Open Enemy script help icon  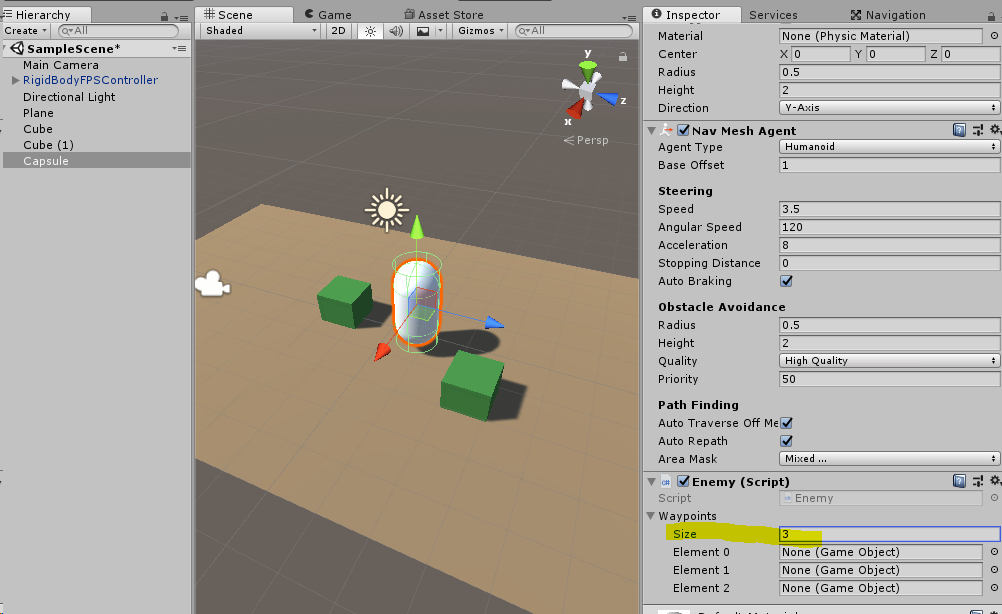click(x=959, y=481)
